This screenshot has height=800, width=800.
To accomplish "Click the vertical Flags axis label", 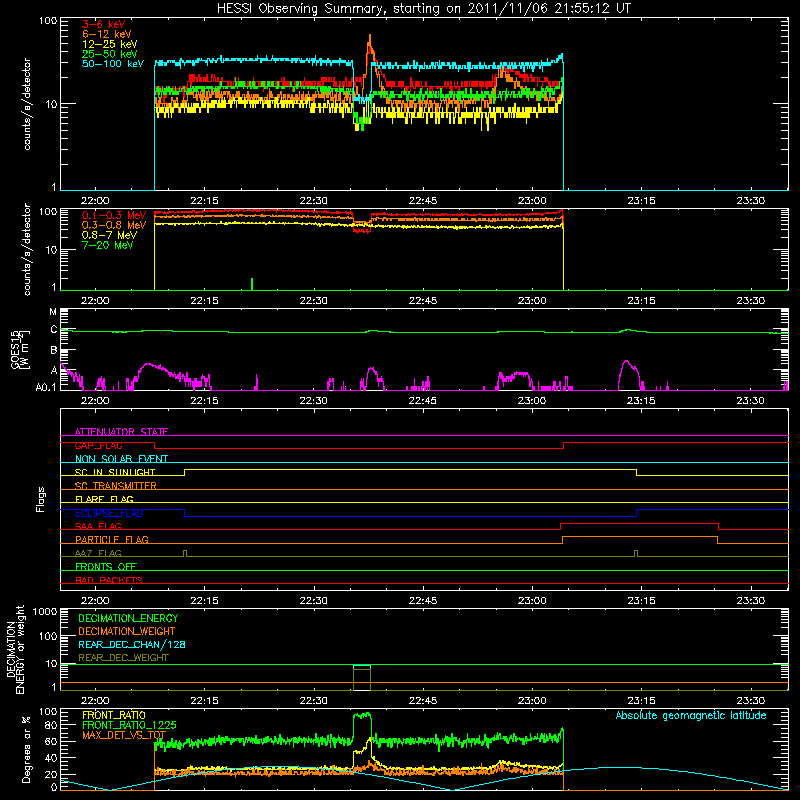I will tap(40, 499).
